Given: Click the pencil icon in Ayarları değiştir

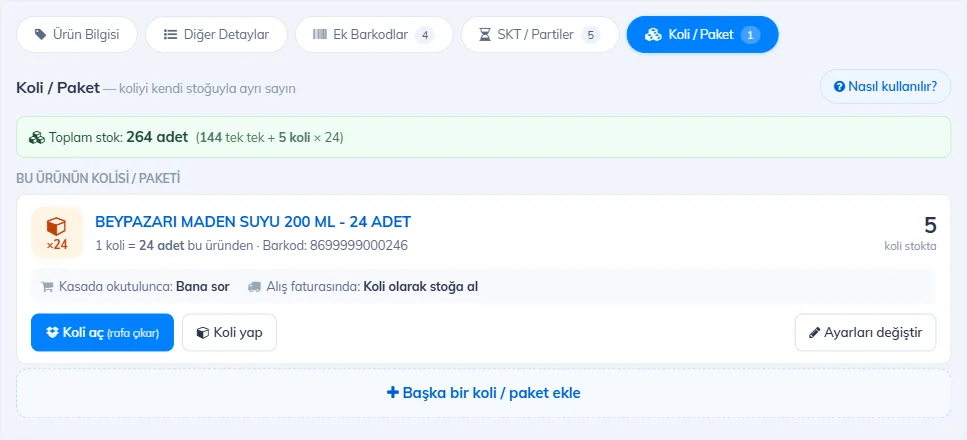Looking at the screenshot, I should [814, 333].
